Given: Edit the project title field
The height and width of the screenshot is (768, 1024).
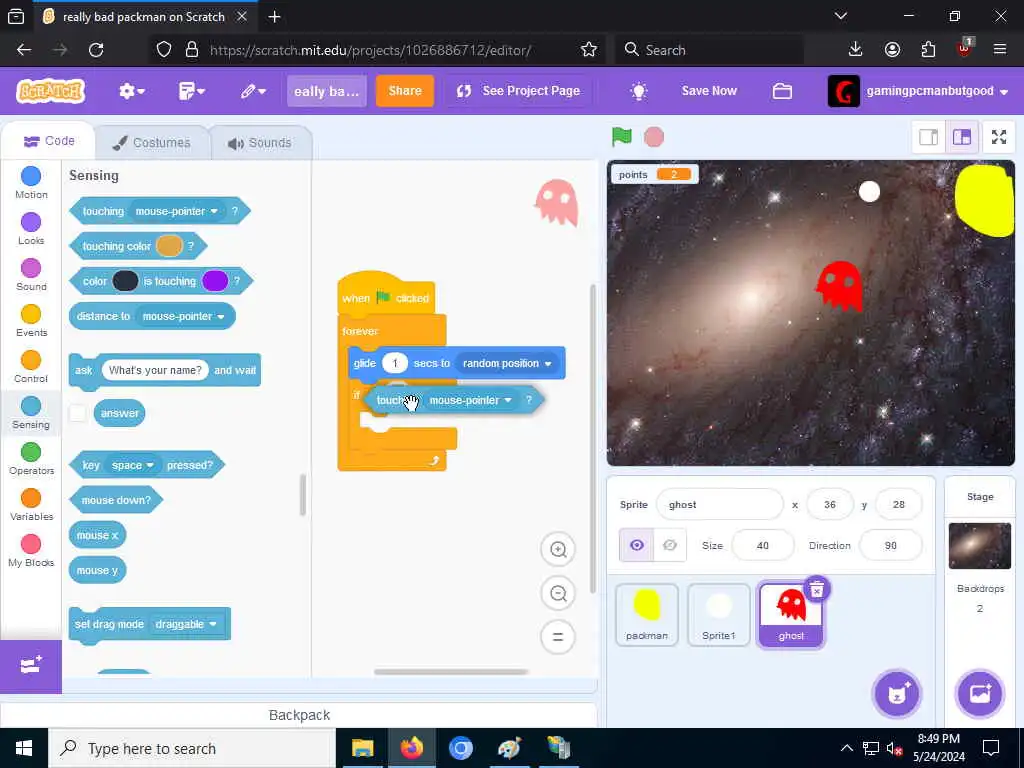Looking at the screenshot, I should point(327,91).
